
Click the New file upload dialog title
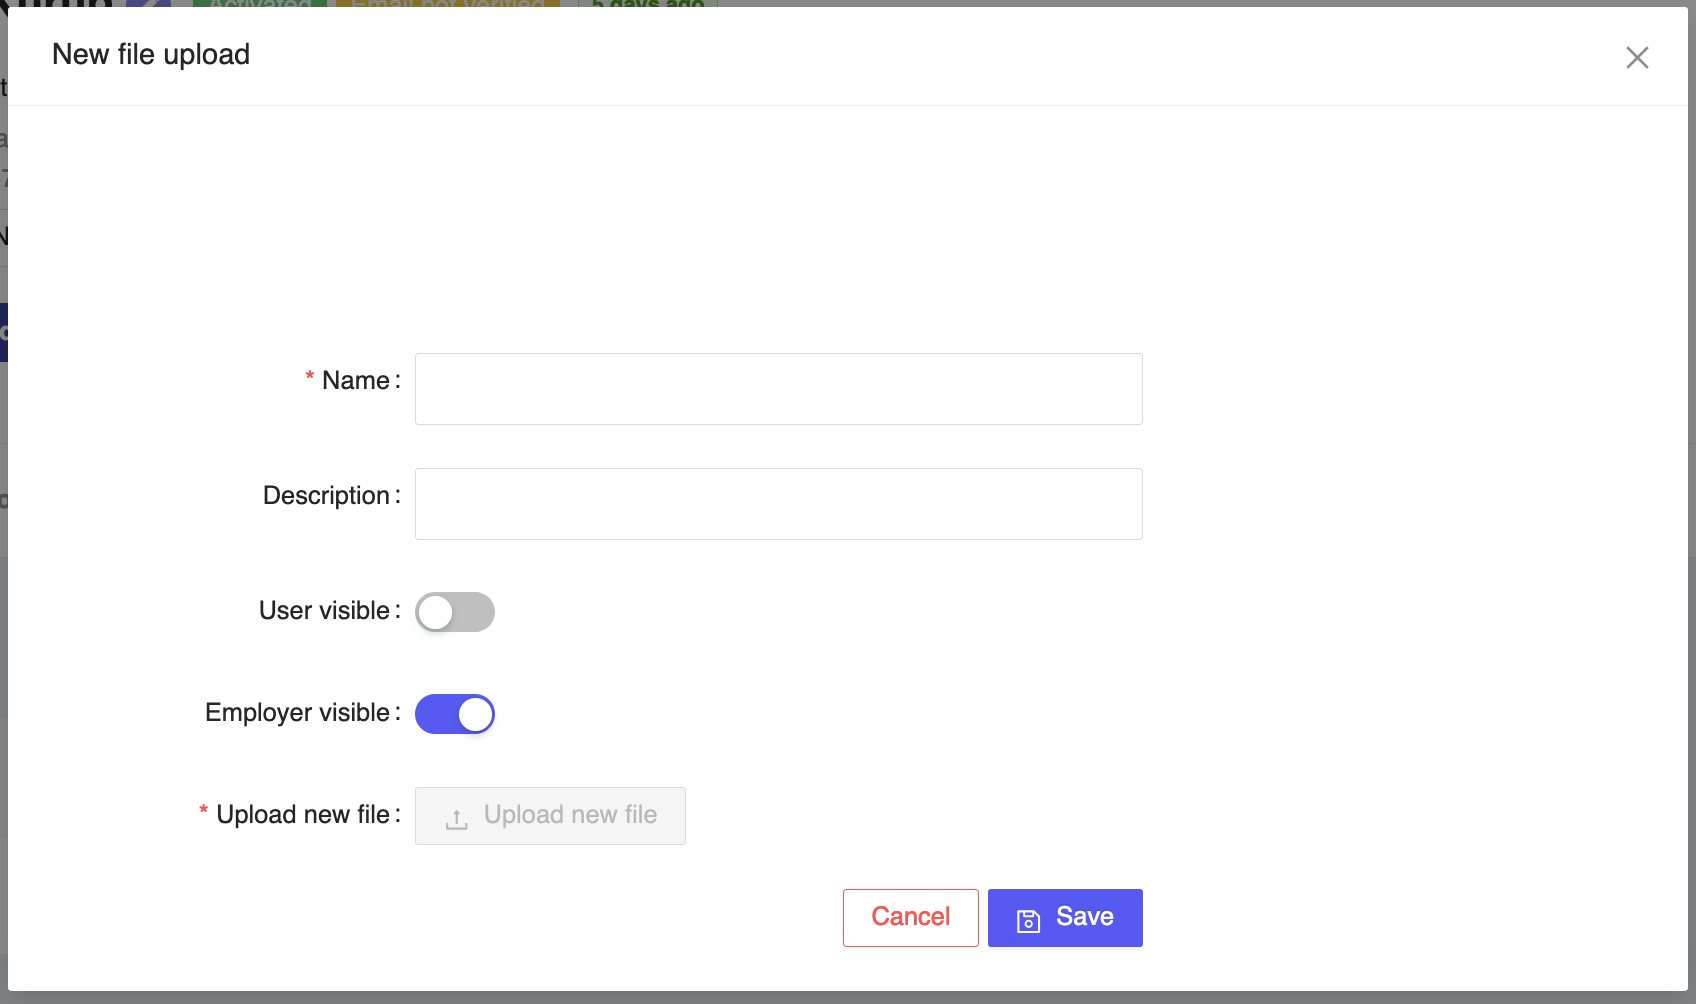(x=151, y=55)
